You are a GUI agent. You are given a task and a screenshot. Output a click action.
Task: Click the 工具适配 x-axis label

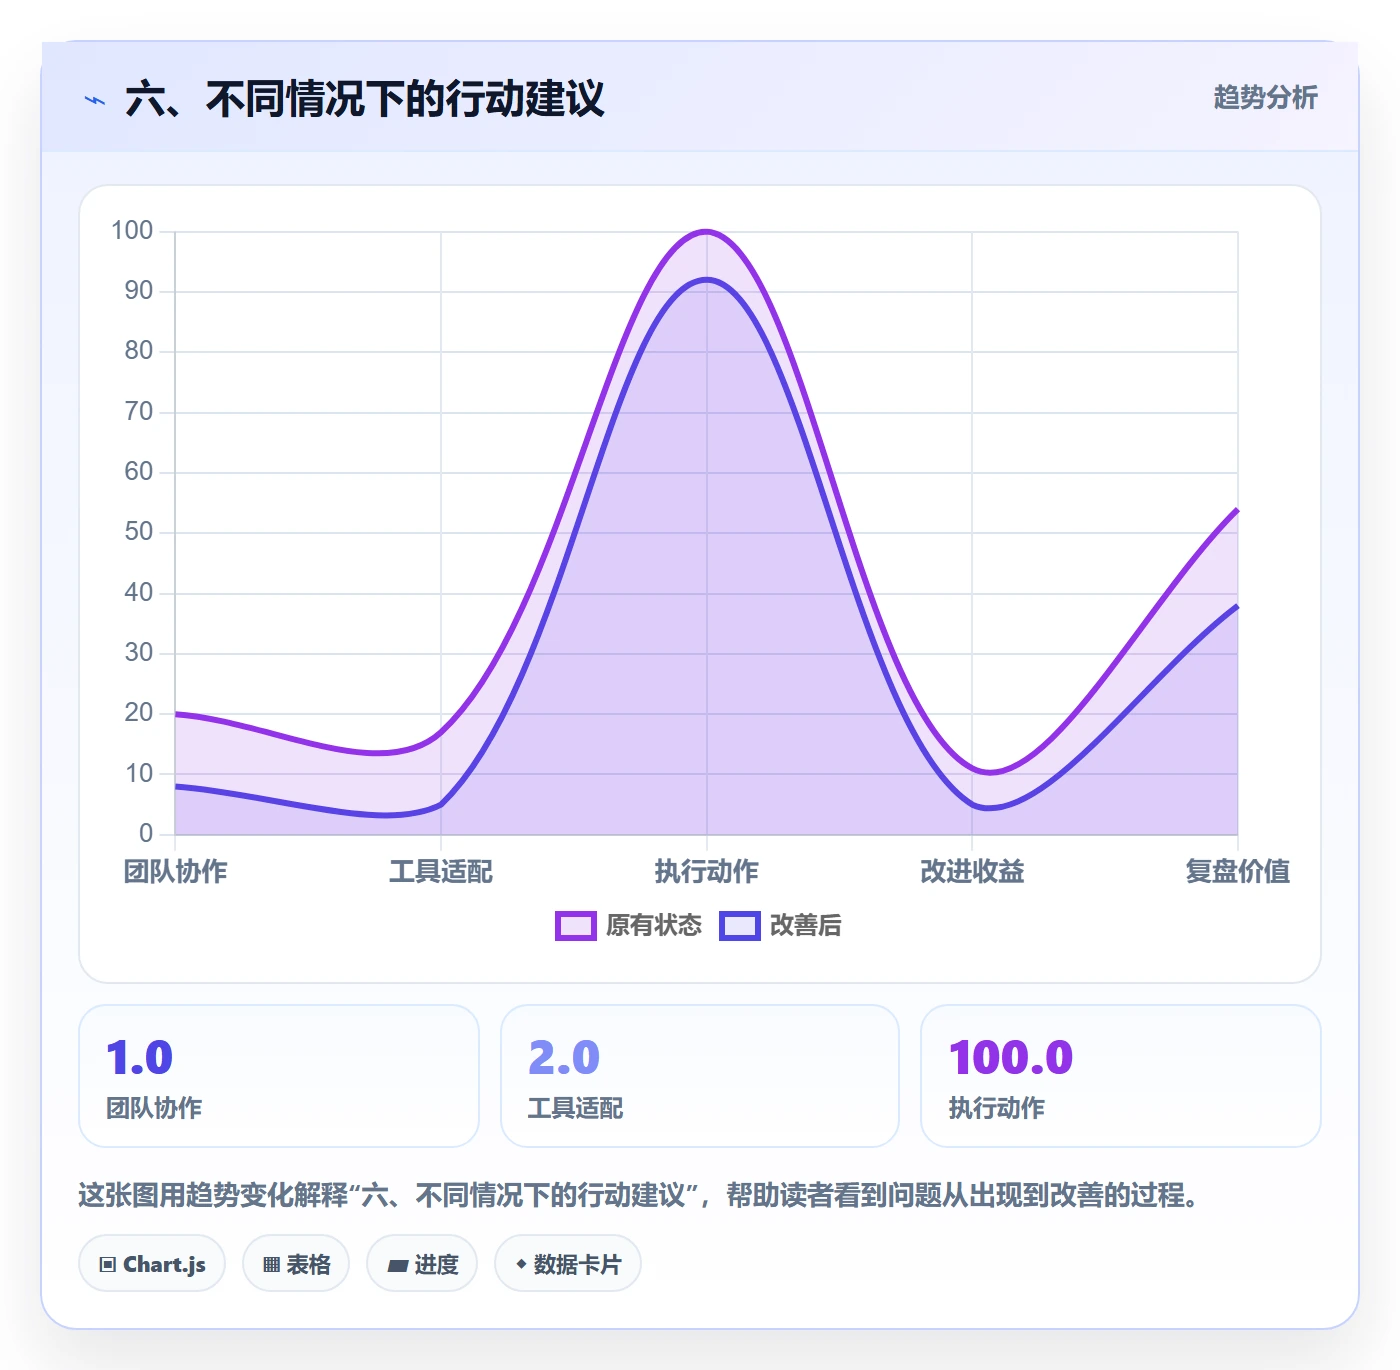click(441, 871)
